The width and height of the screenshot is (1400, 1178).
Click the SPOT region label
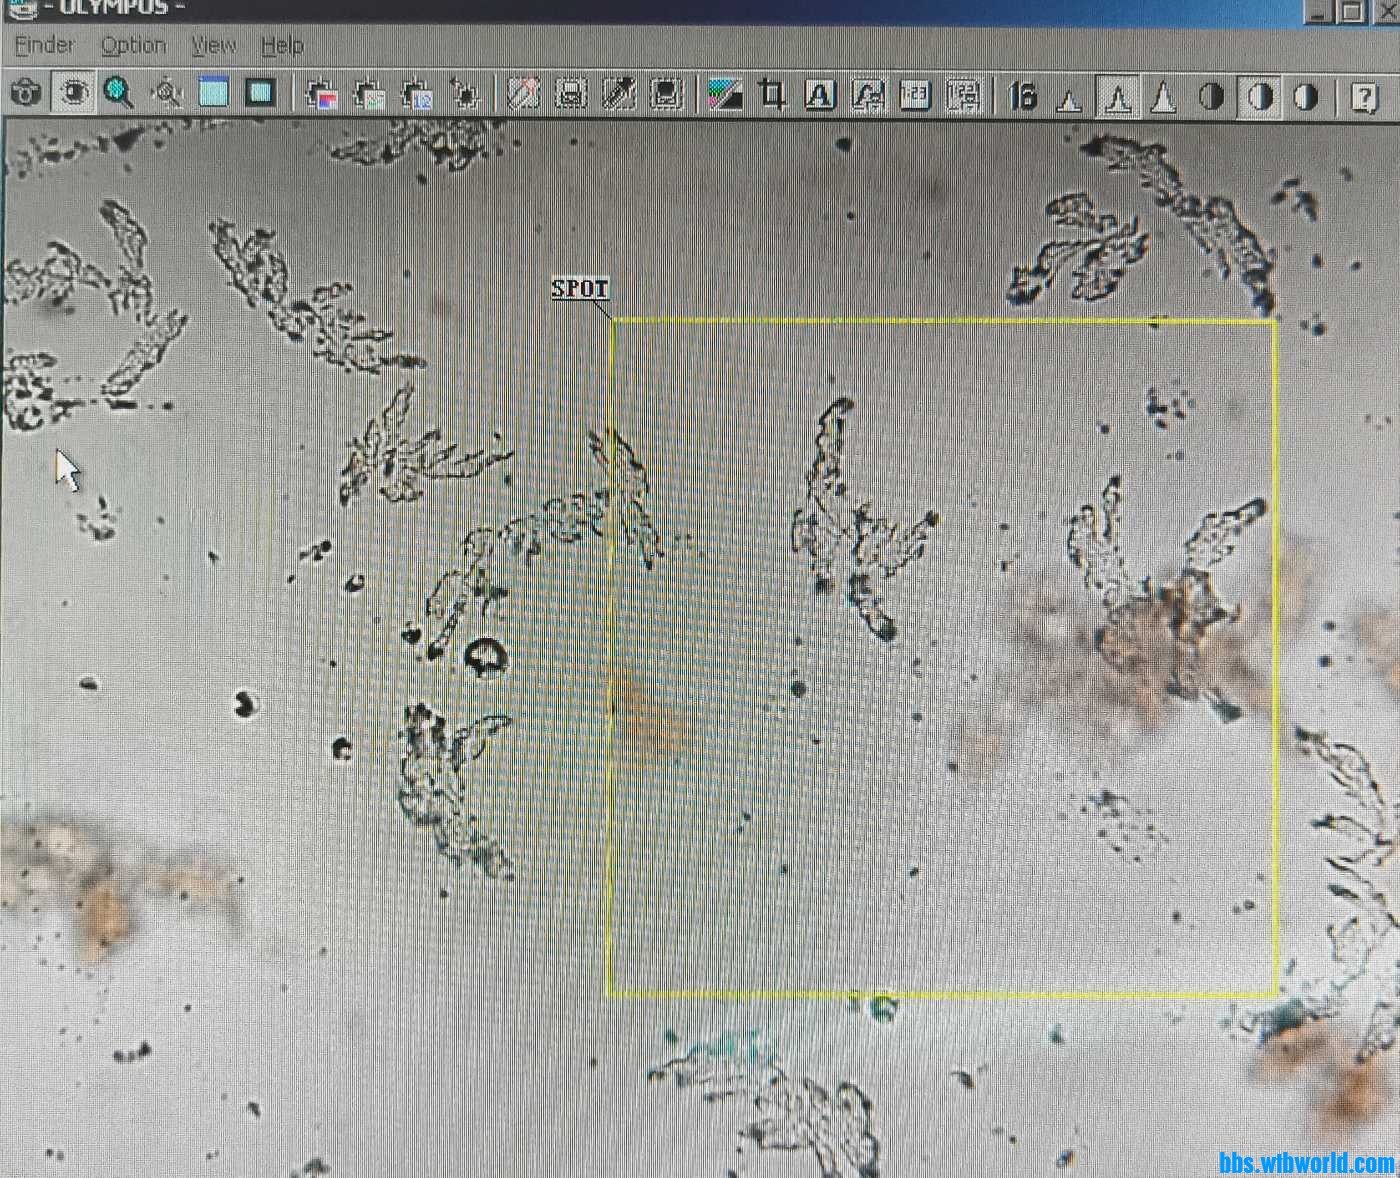tap(580, 289)
